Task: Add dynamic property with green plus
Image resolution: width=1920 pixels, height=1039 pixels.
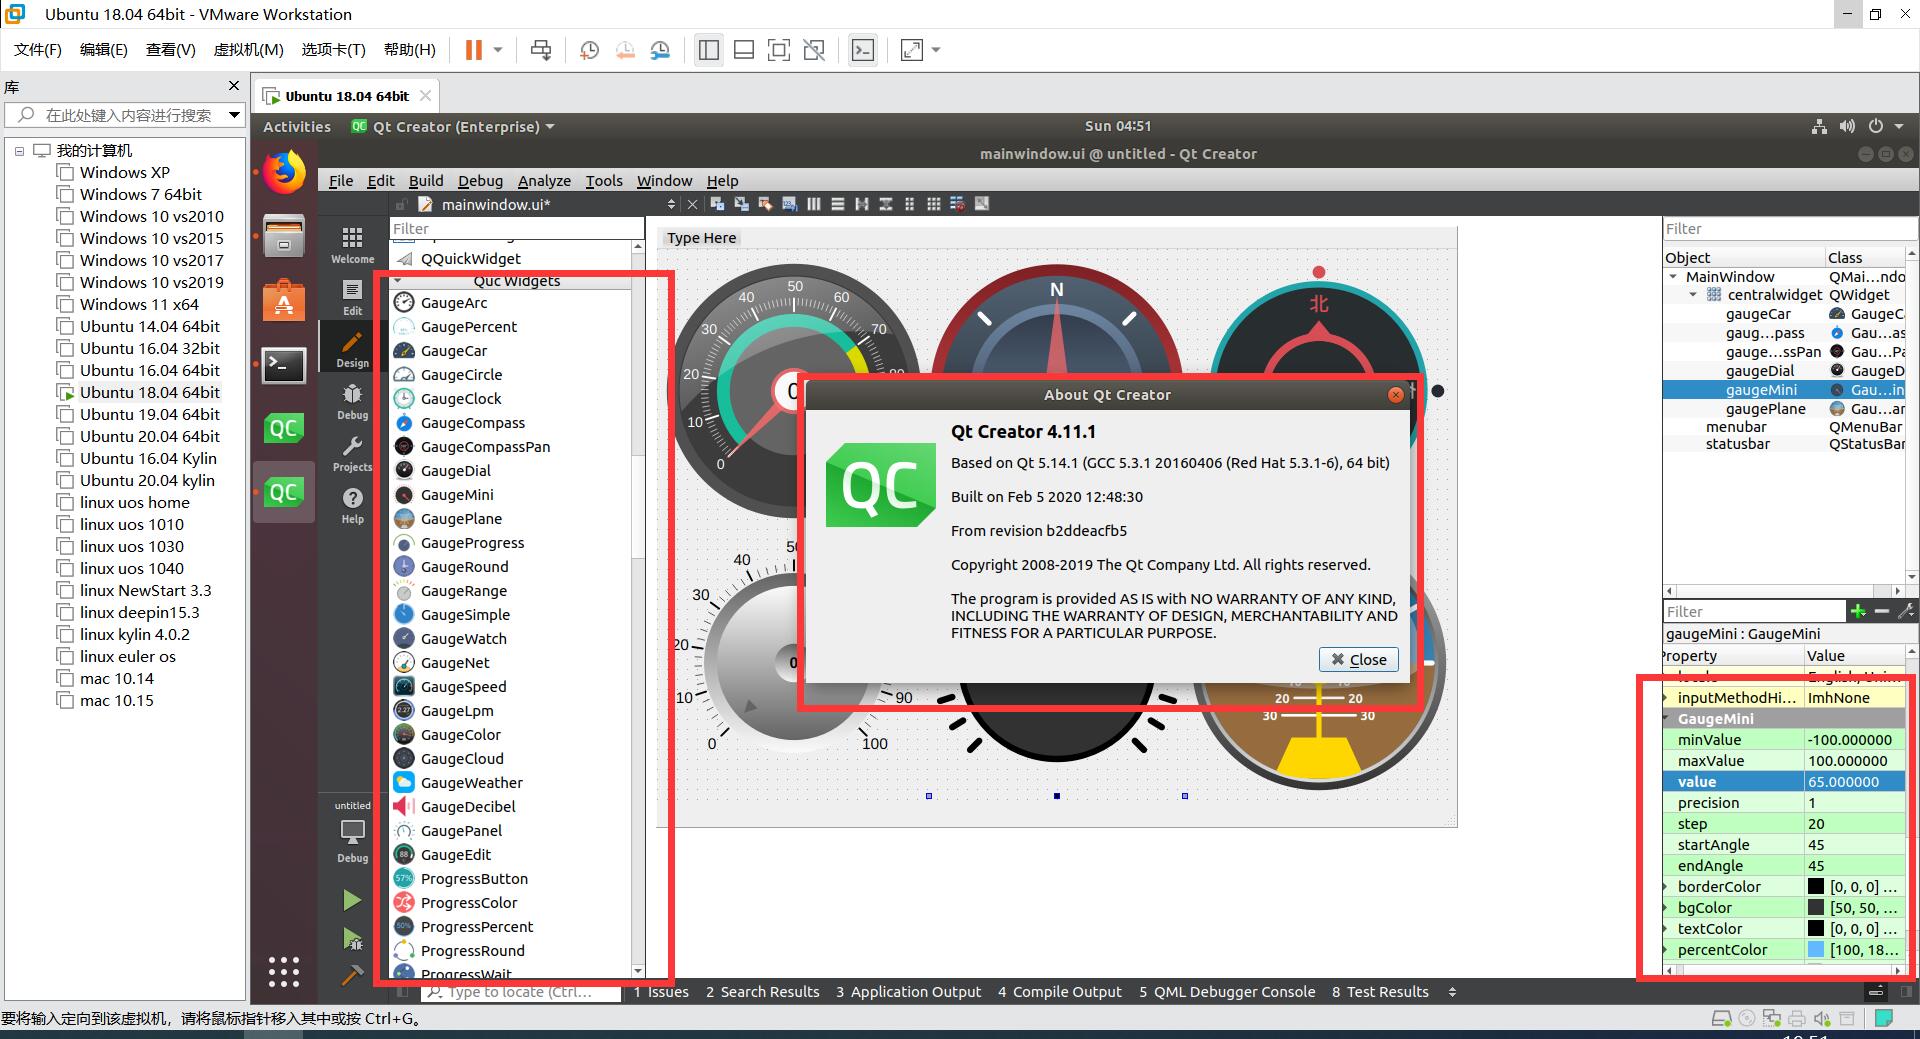Action: tap(1858, 611)
